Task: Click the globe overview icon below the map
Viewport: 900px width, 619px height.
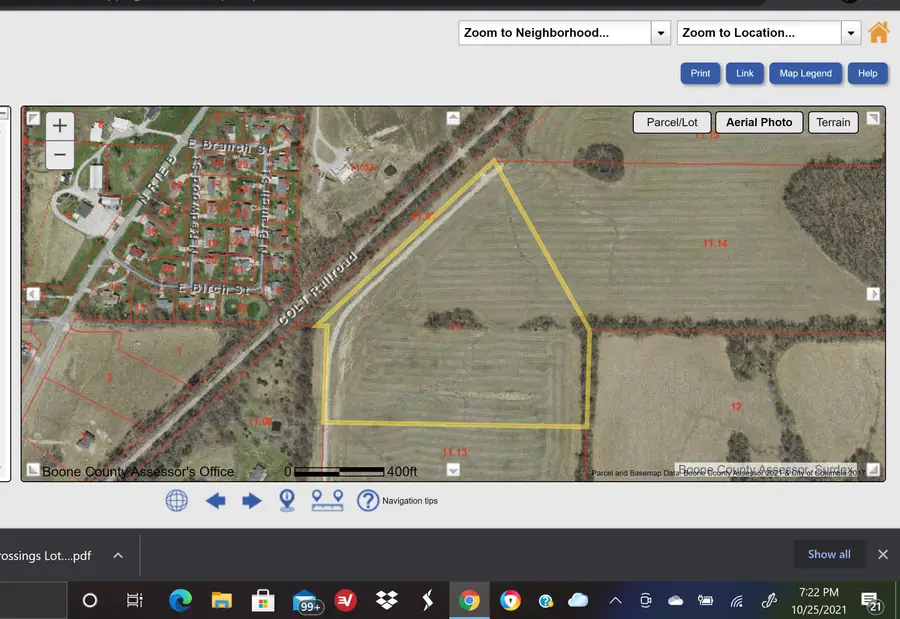Action: [176, 500]
